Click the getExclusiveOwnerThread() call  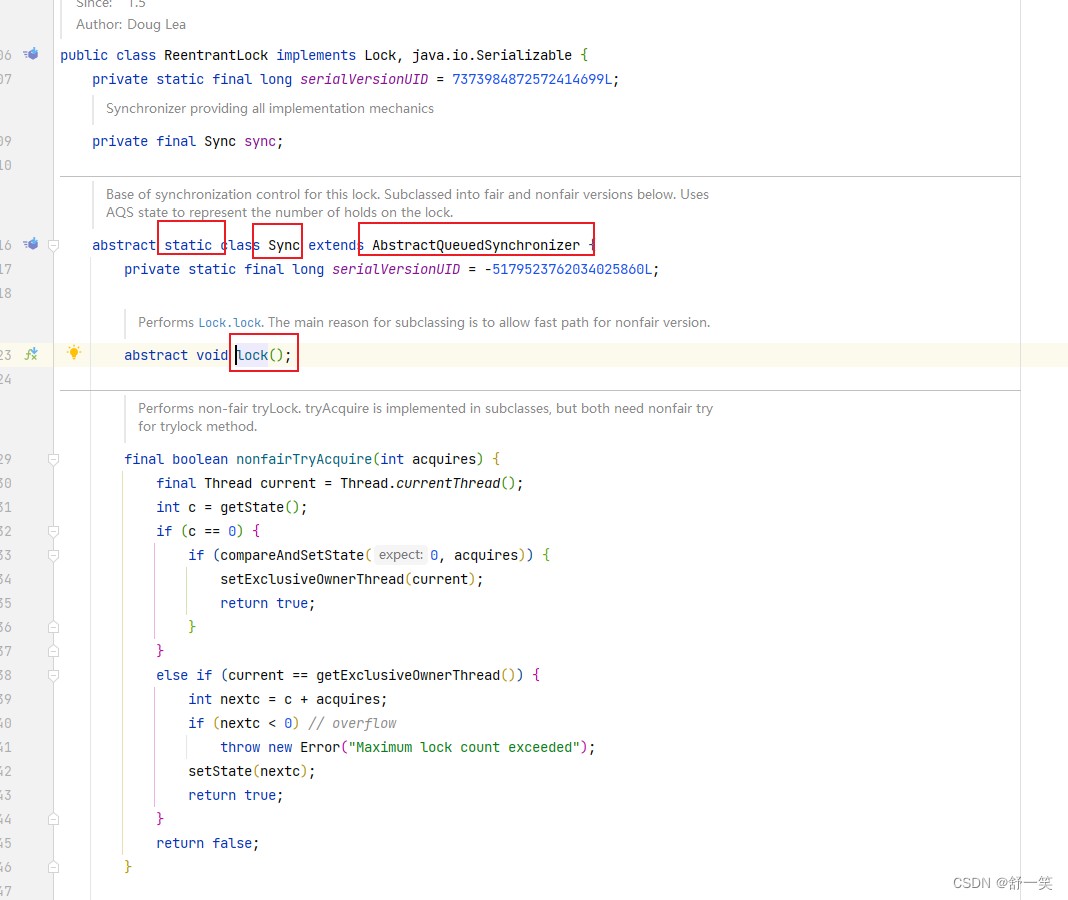[415, 675]
